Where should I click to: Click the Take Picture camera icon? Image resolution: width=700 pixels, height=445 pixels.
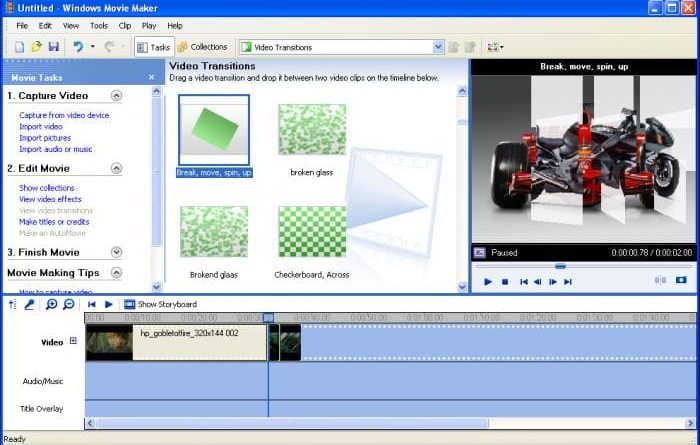(681, 280)
